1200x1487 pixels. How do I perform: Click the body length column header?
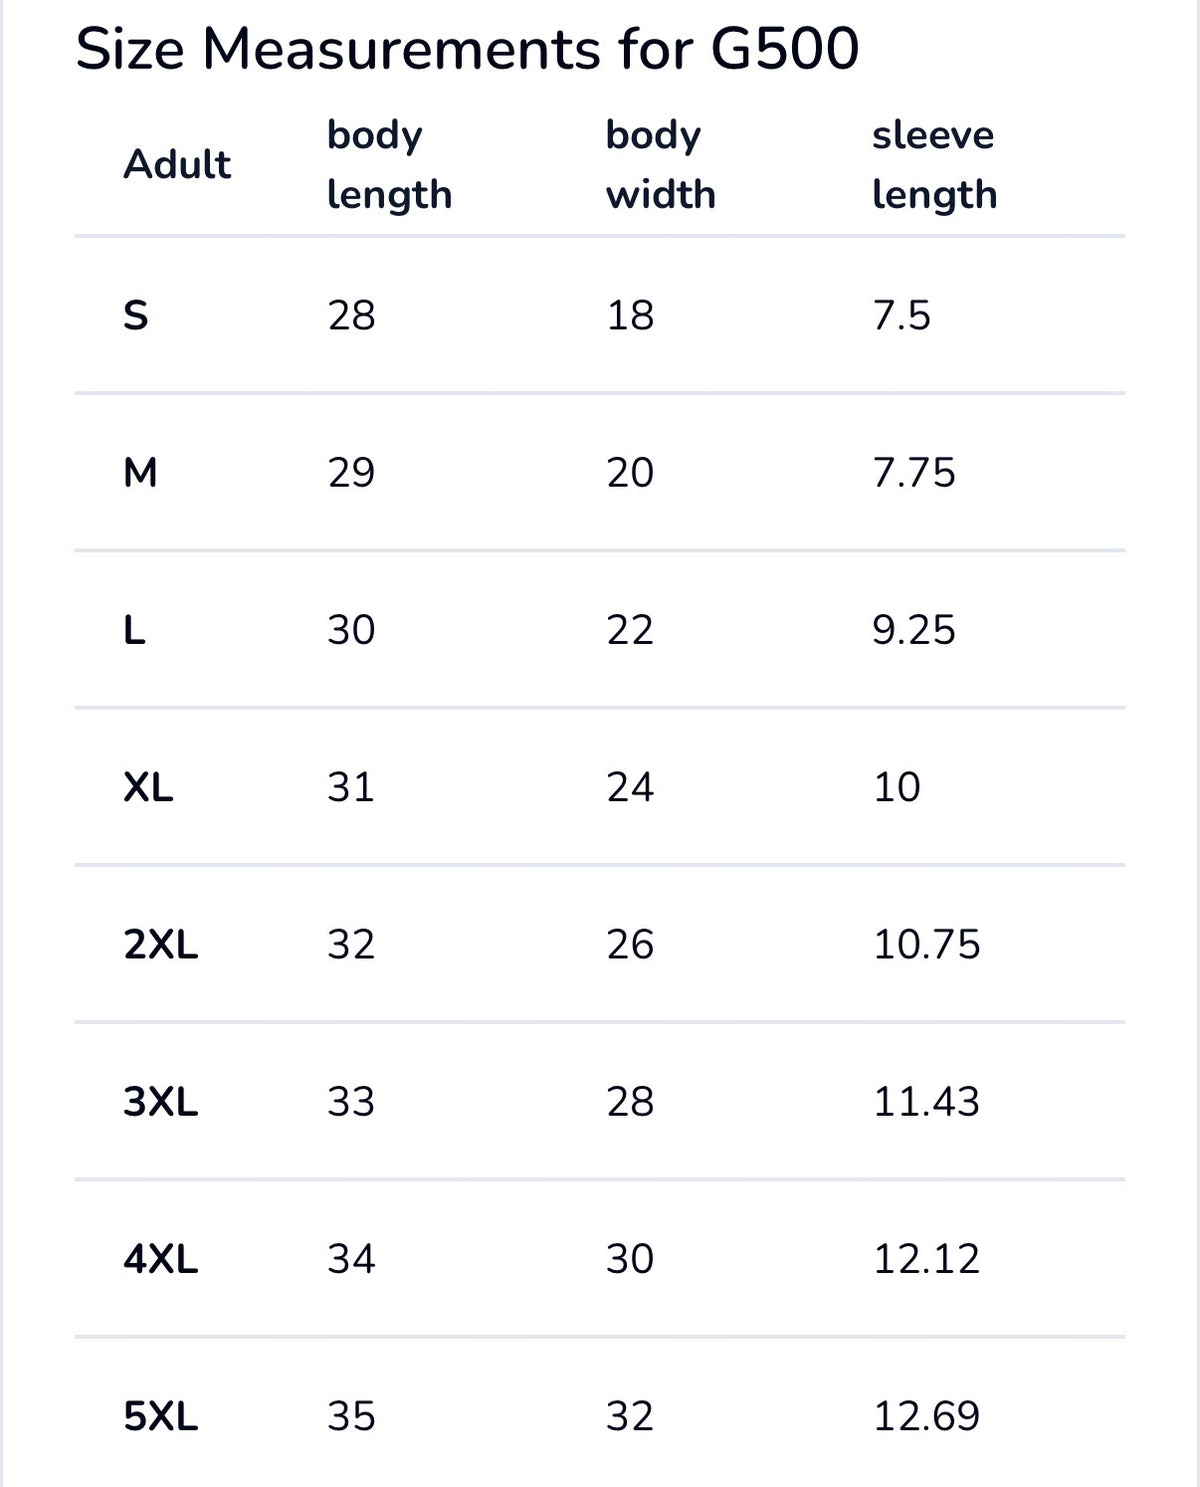[389, 165]
